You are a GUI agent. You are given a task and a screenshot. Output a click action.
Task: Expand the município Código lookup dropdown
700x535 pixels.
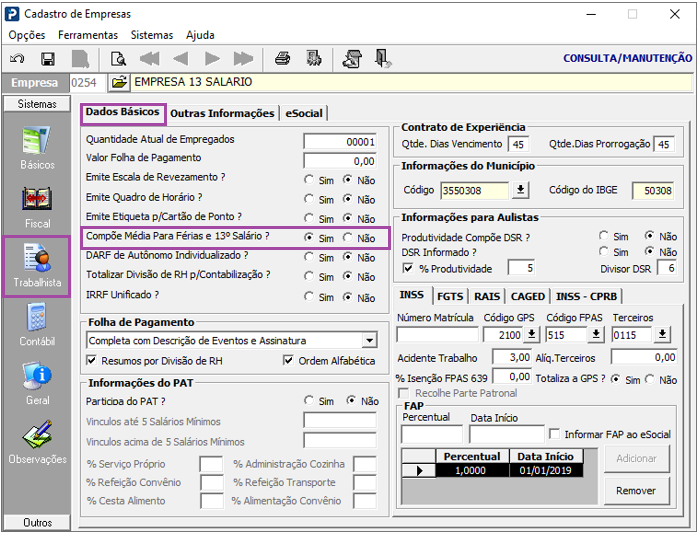pos(520,190)
